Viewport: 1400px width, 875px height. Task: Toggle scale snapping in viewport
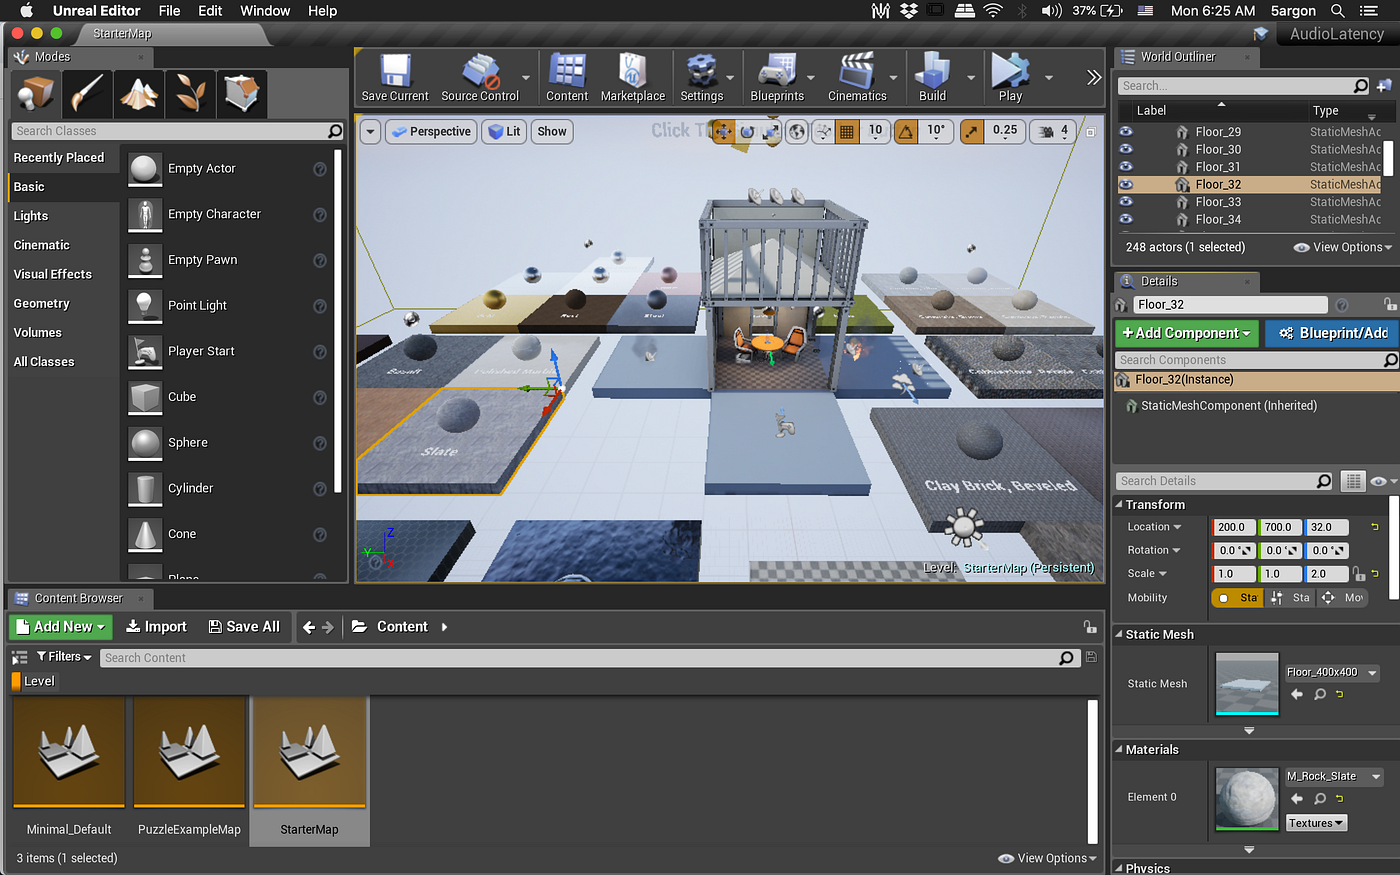tap(972, 131)
